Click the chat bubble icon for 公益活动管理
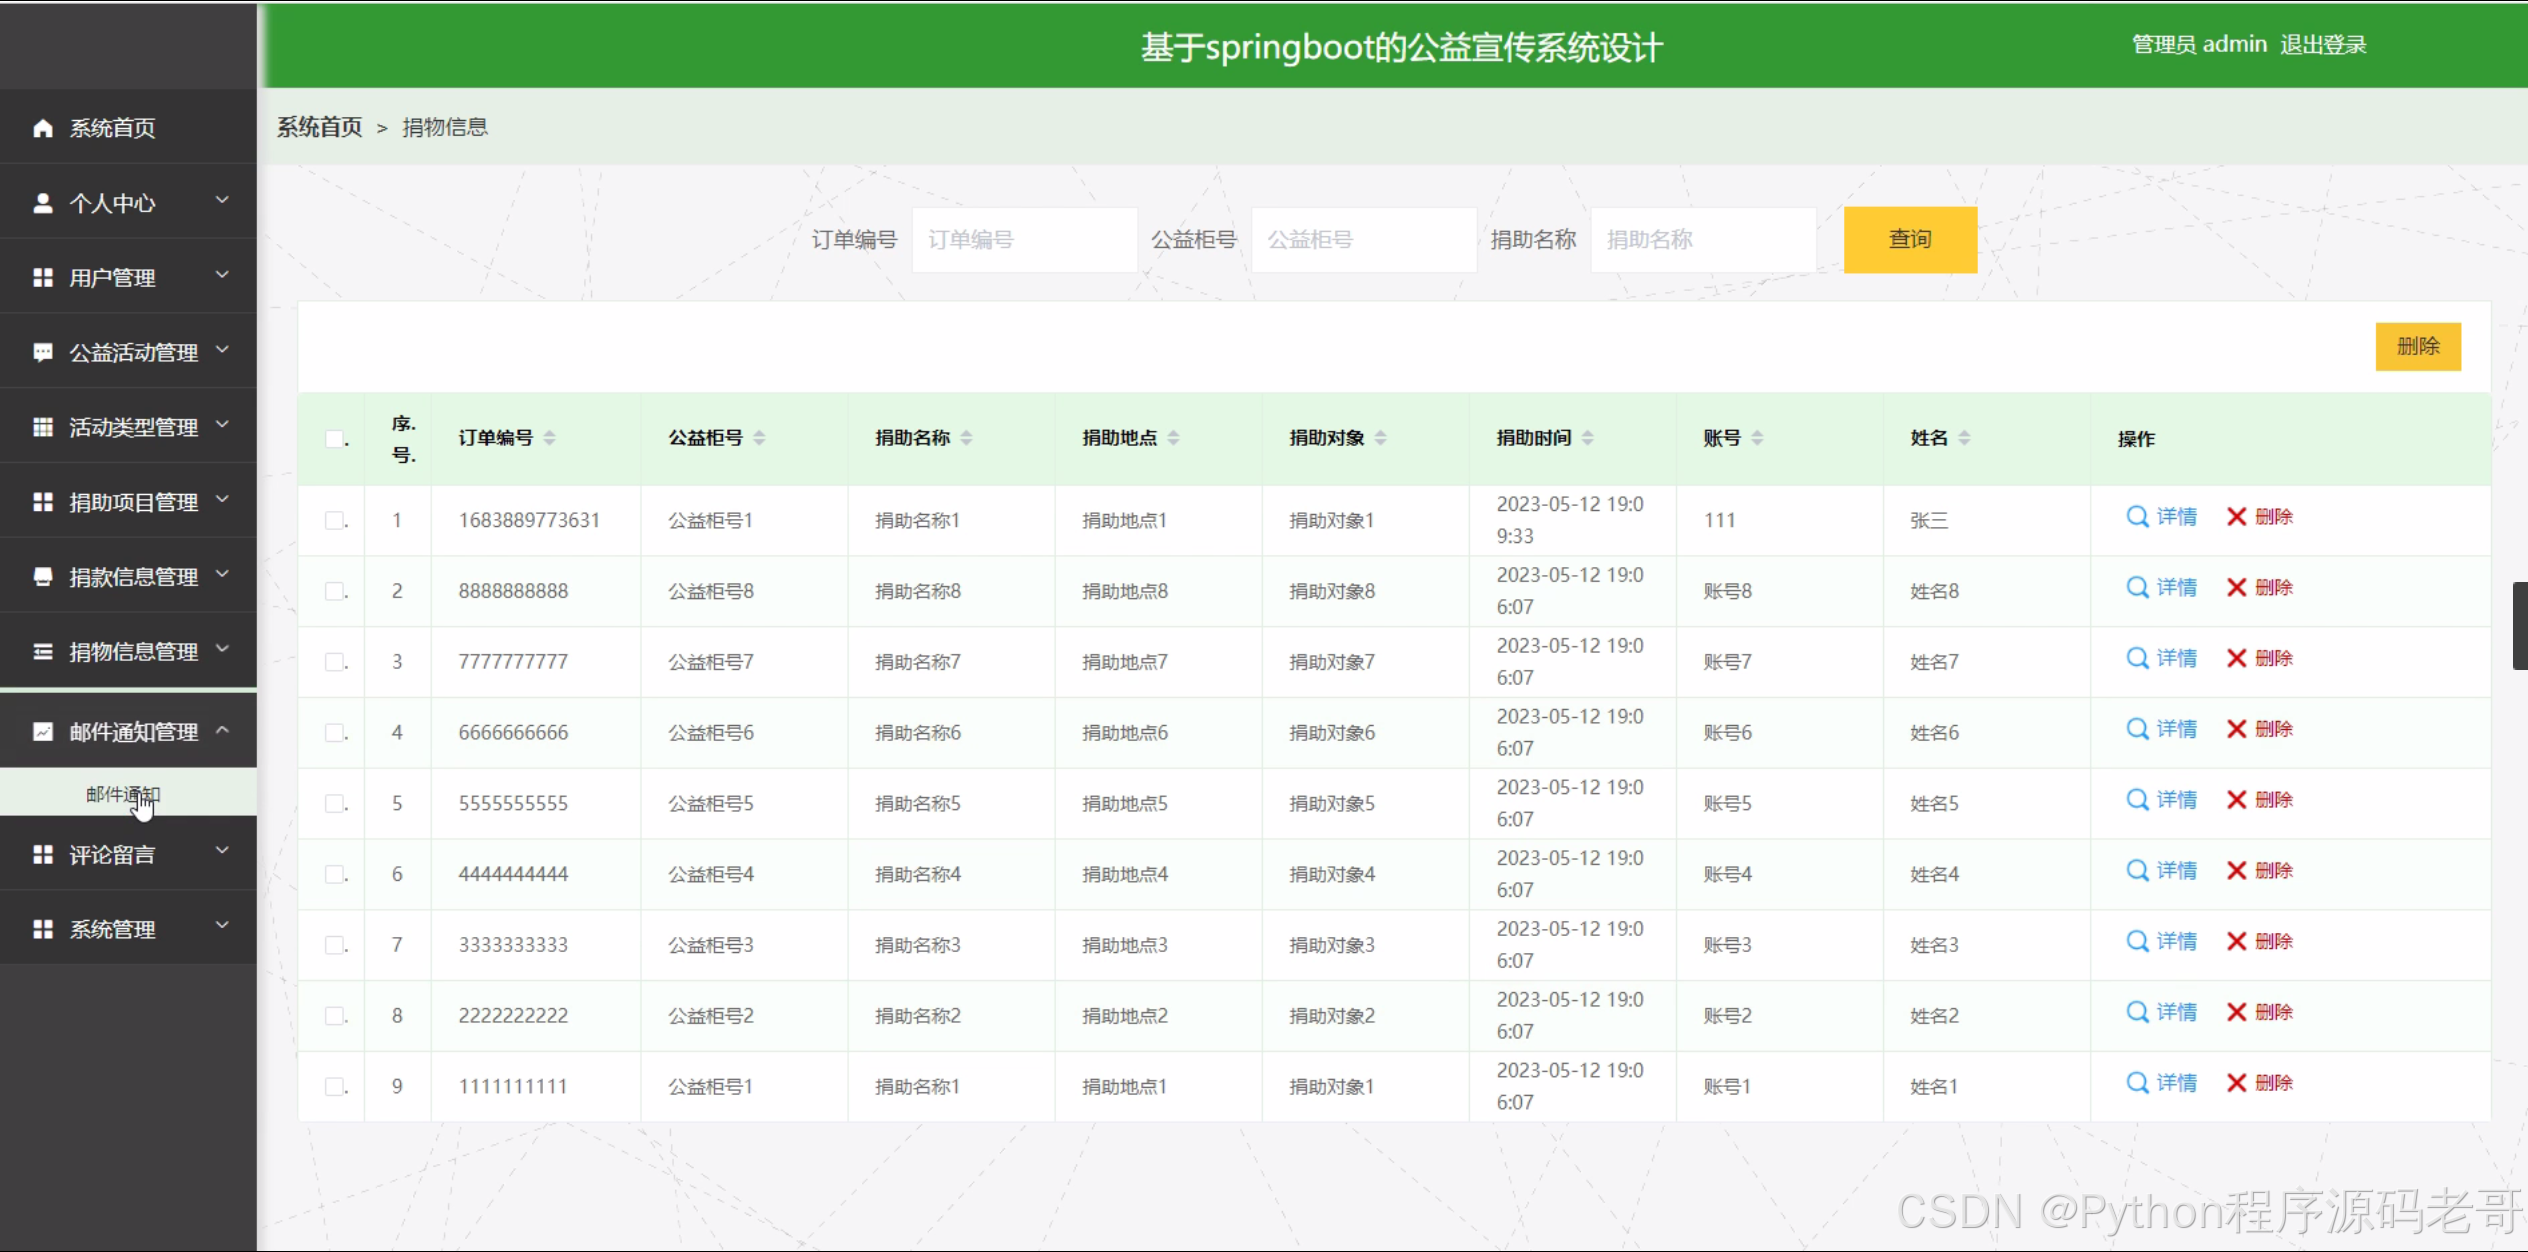Viewport: 2528px width, 1252px height. (x=42, y=352)
